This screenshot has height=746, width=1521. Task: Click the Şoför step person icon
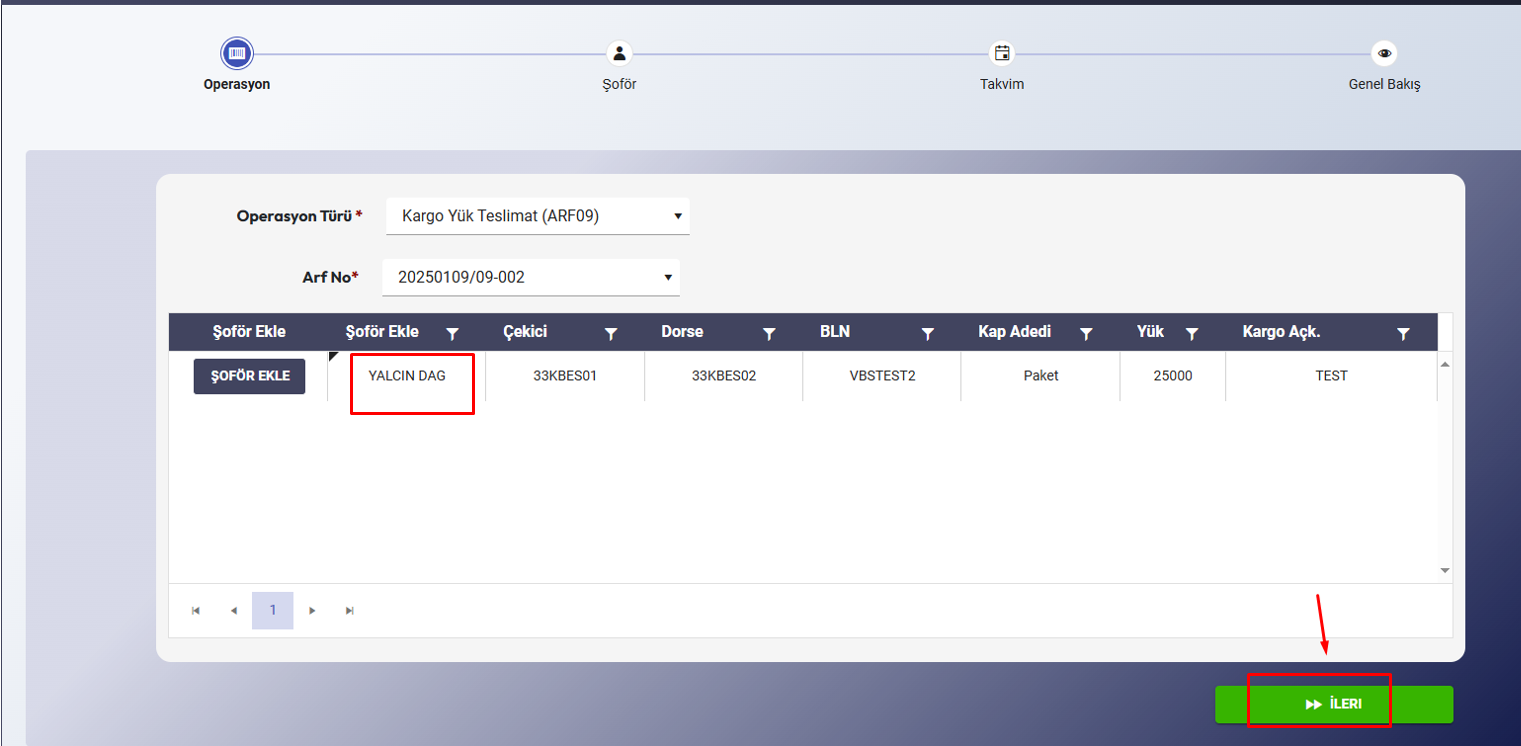coord(619,53)
